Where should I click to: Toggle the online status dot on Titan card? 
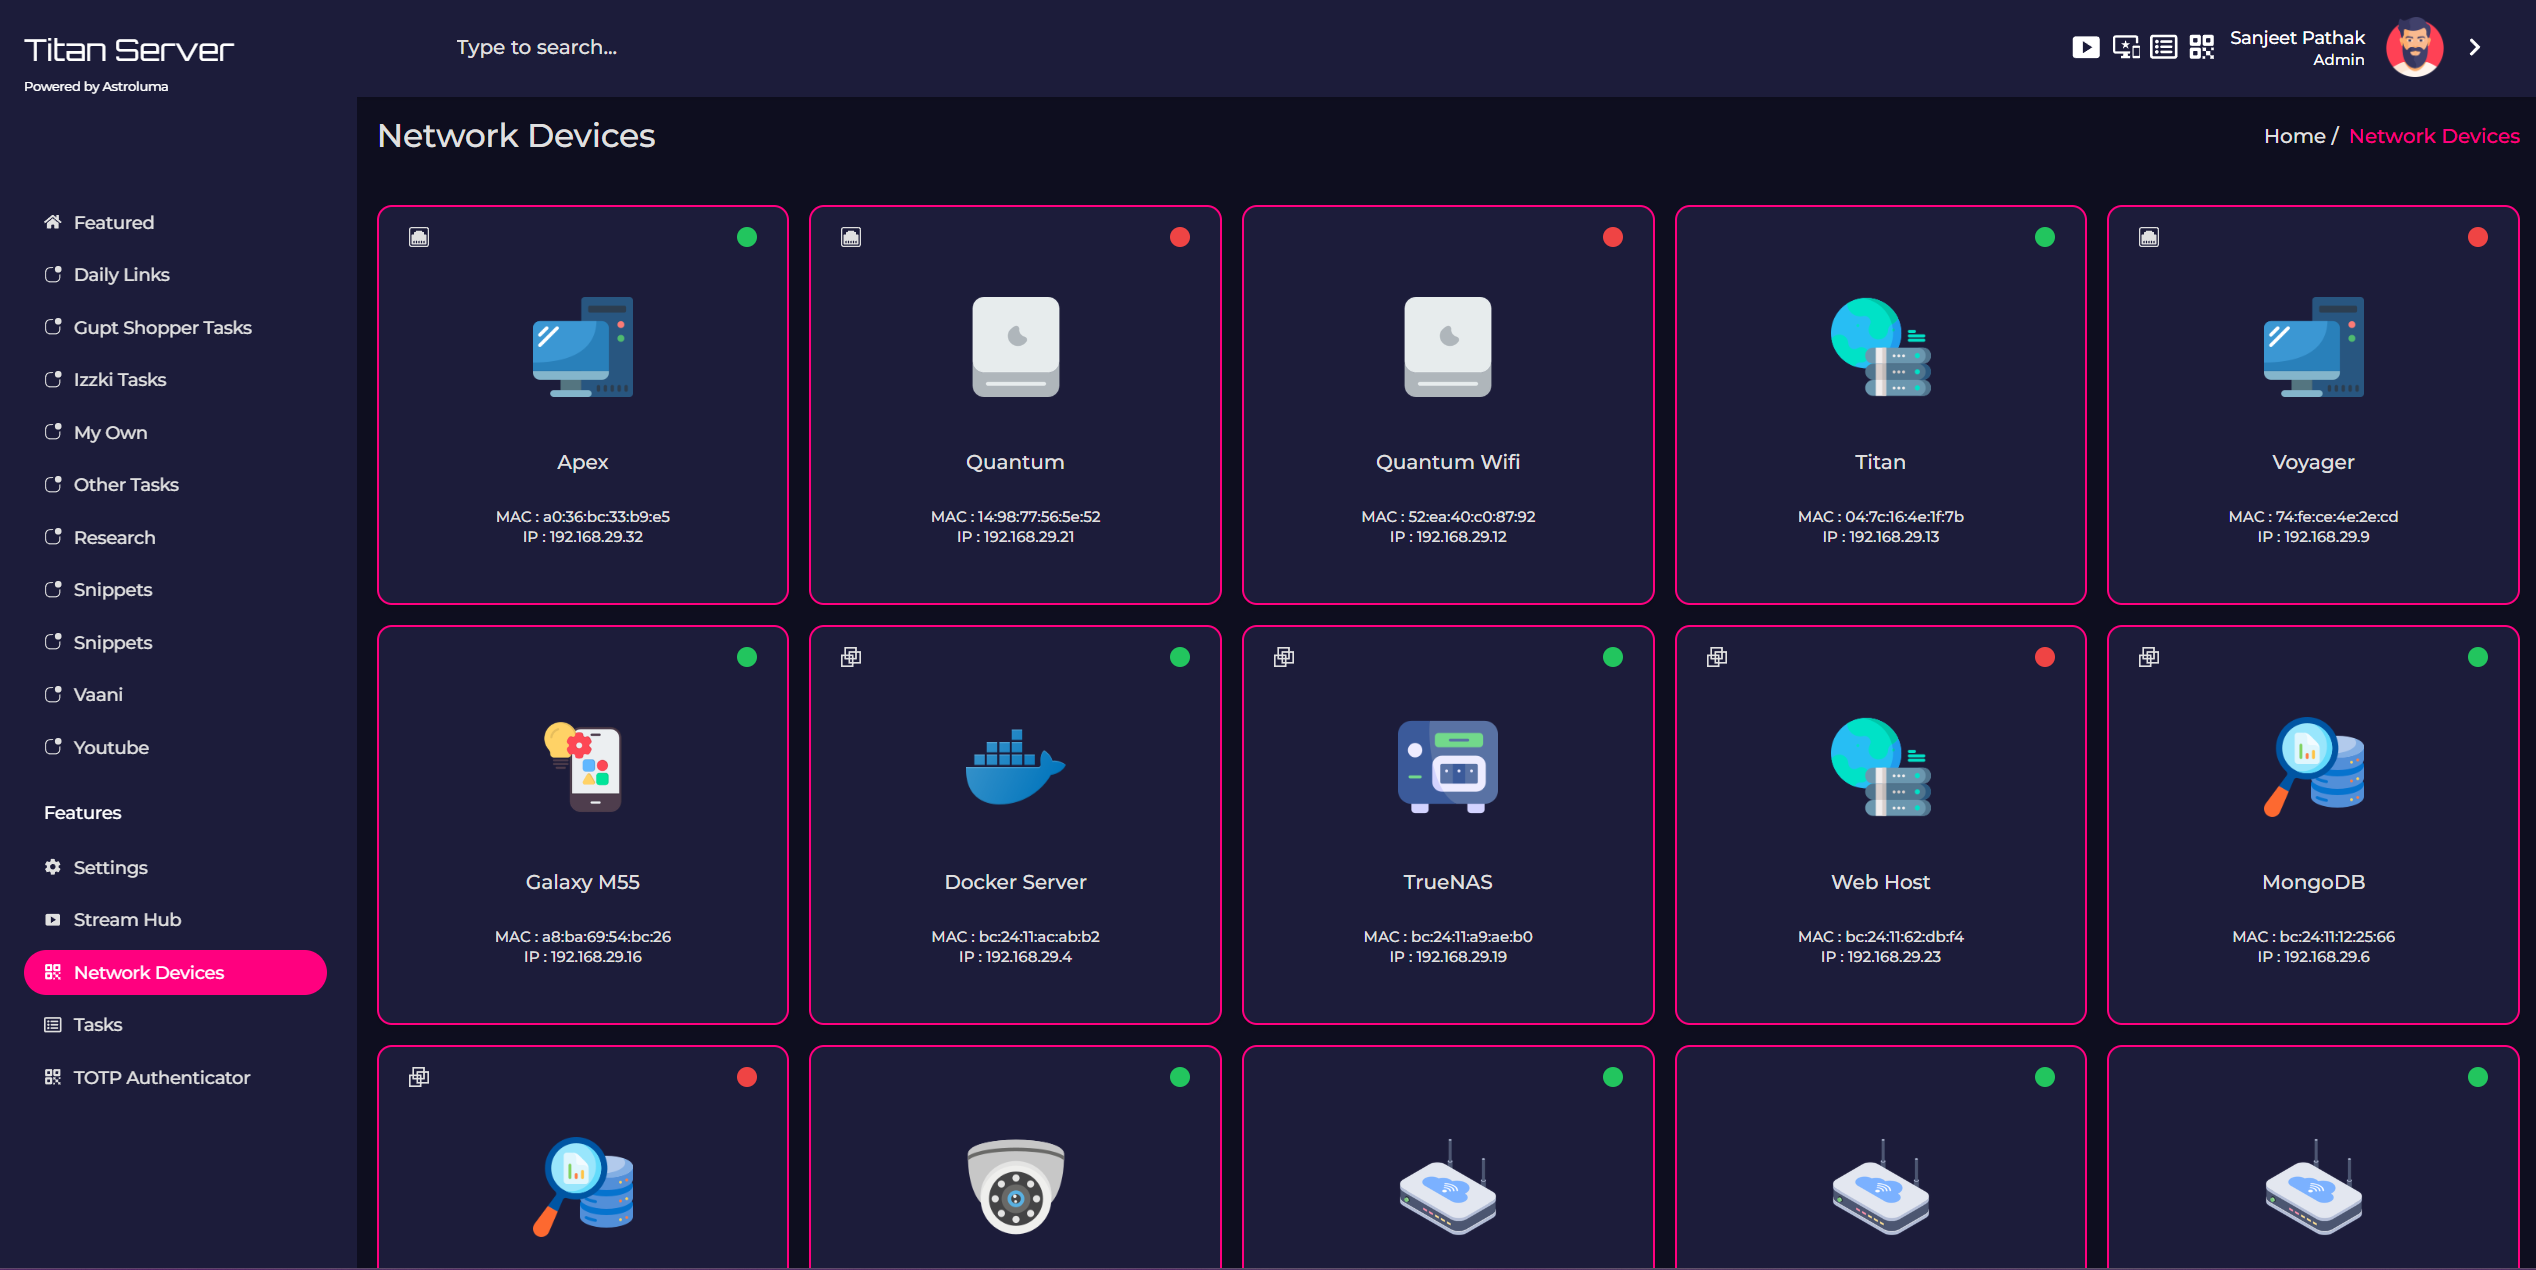click(x=2045, y=237)
